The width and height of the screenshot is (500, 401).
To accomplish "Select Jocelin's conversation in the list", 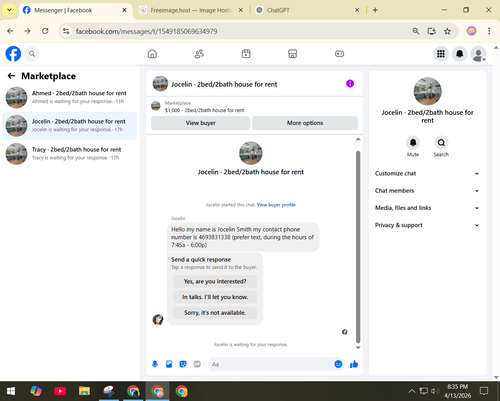I will point(69,126).
